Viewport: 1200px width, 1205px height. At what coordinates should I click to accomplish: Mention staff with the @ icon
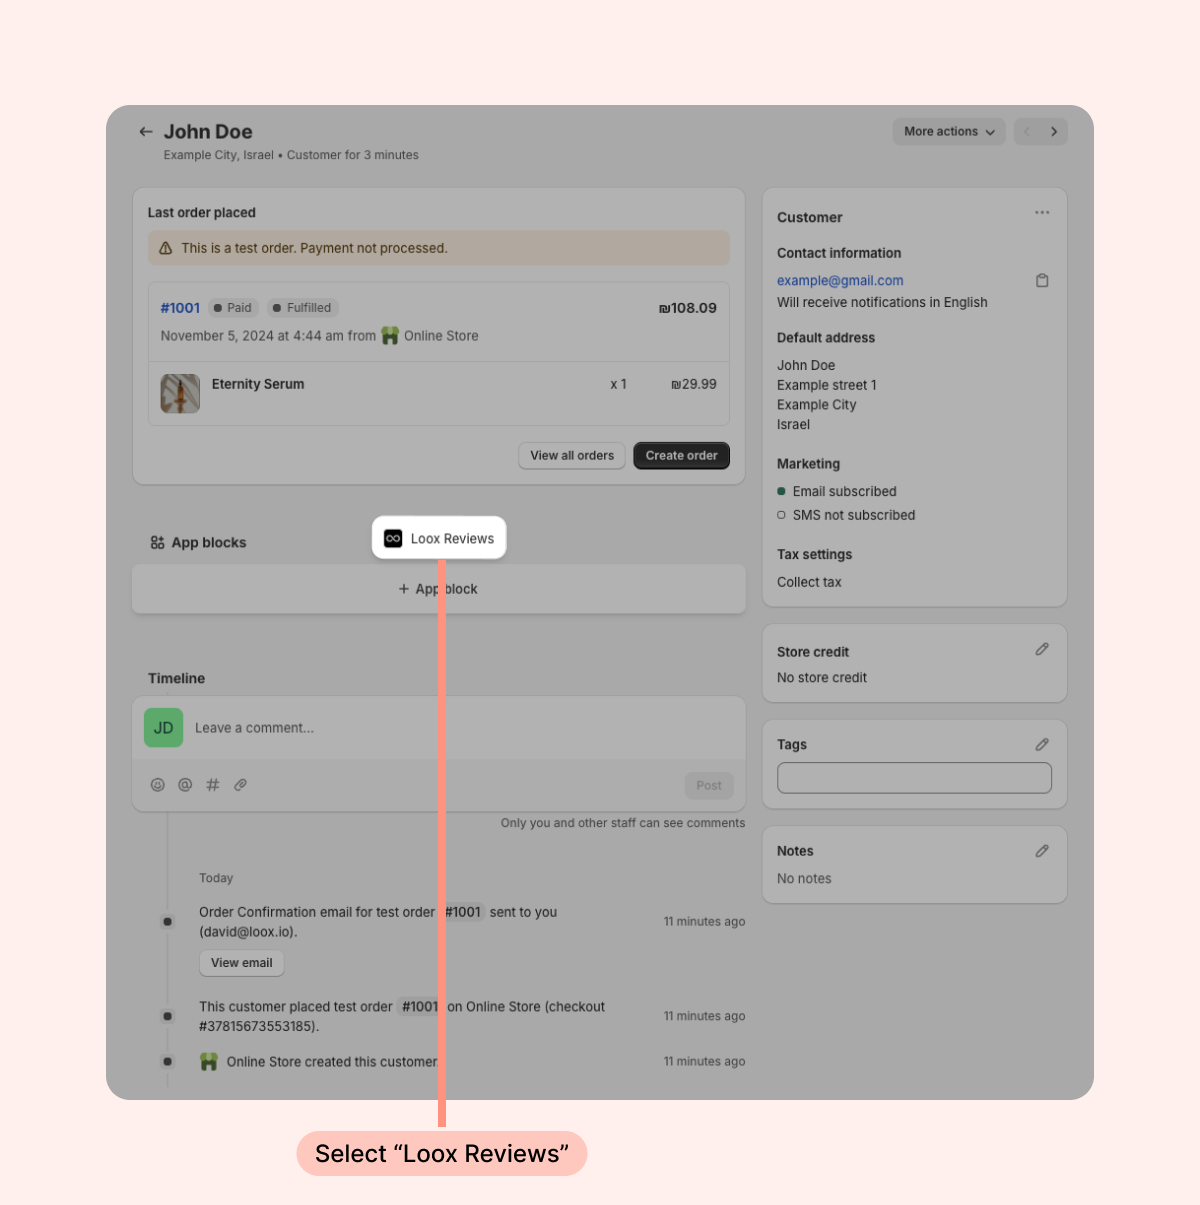tap(185, 785)
